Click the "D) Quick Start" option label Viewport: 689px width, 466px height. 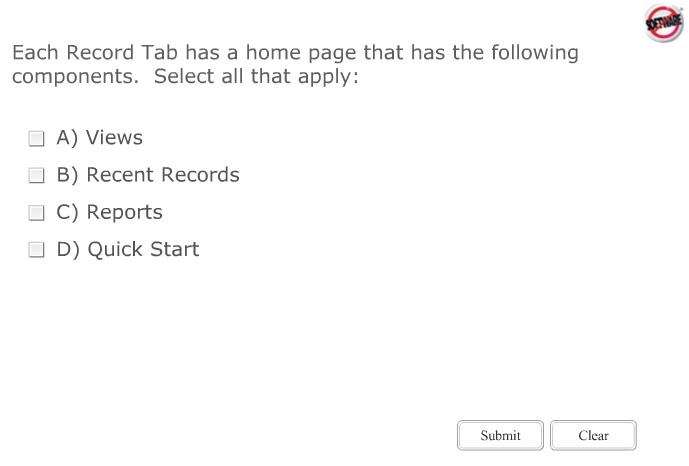(128, 250)
